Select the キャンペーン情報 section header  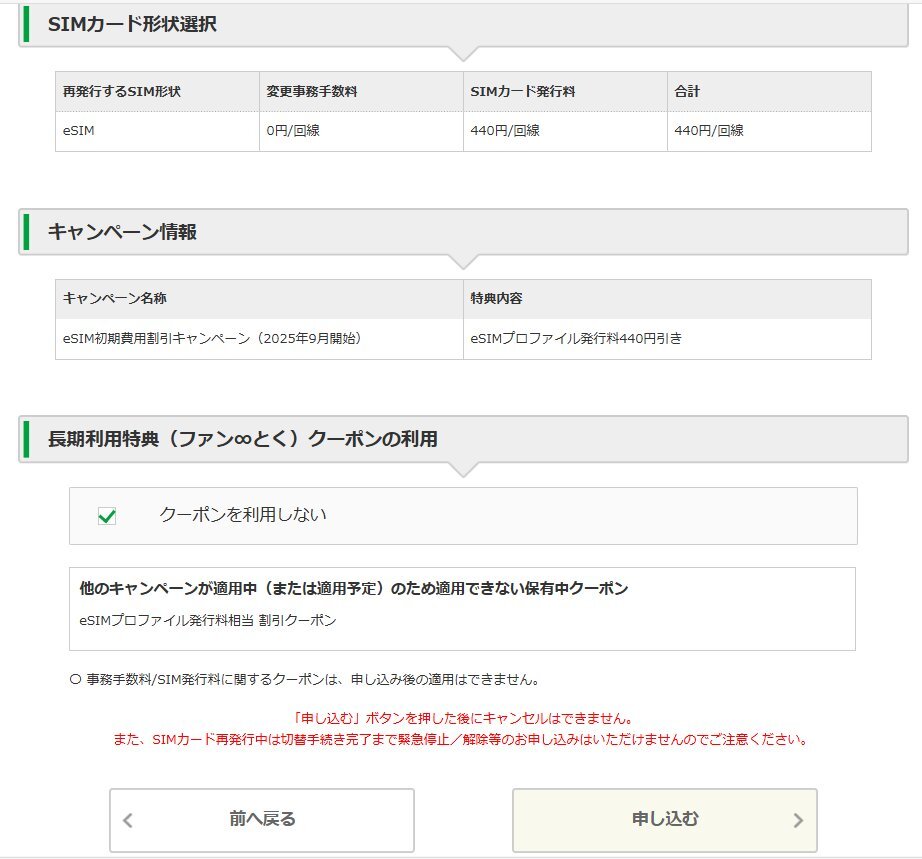pos(122,232)
